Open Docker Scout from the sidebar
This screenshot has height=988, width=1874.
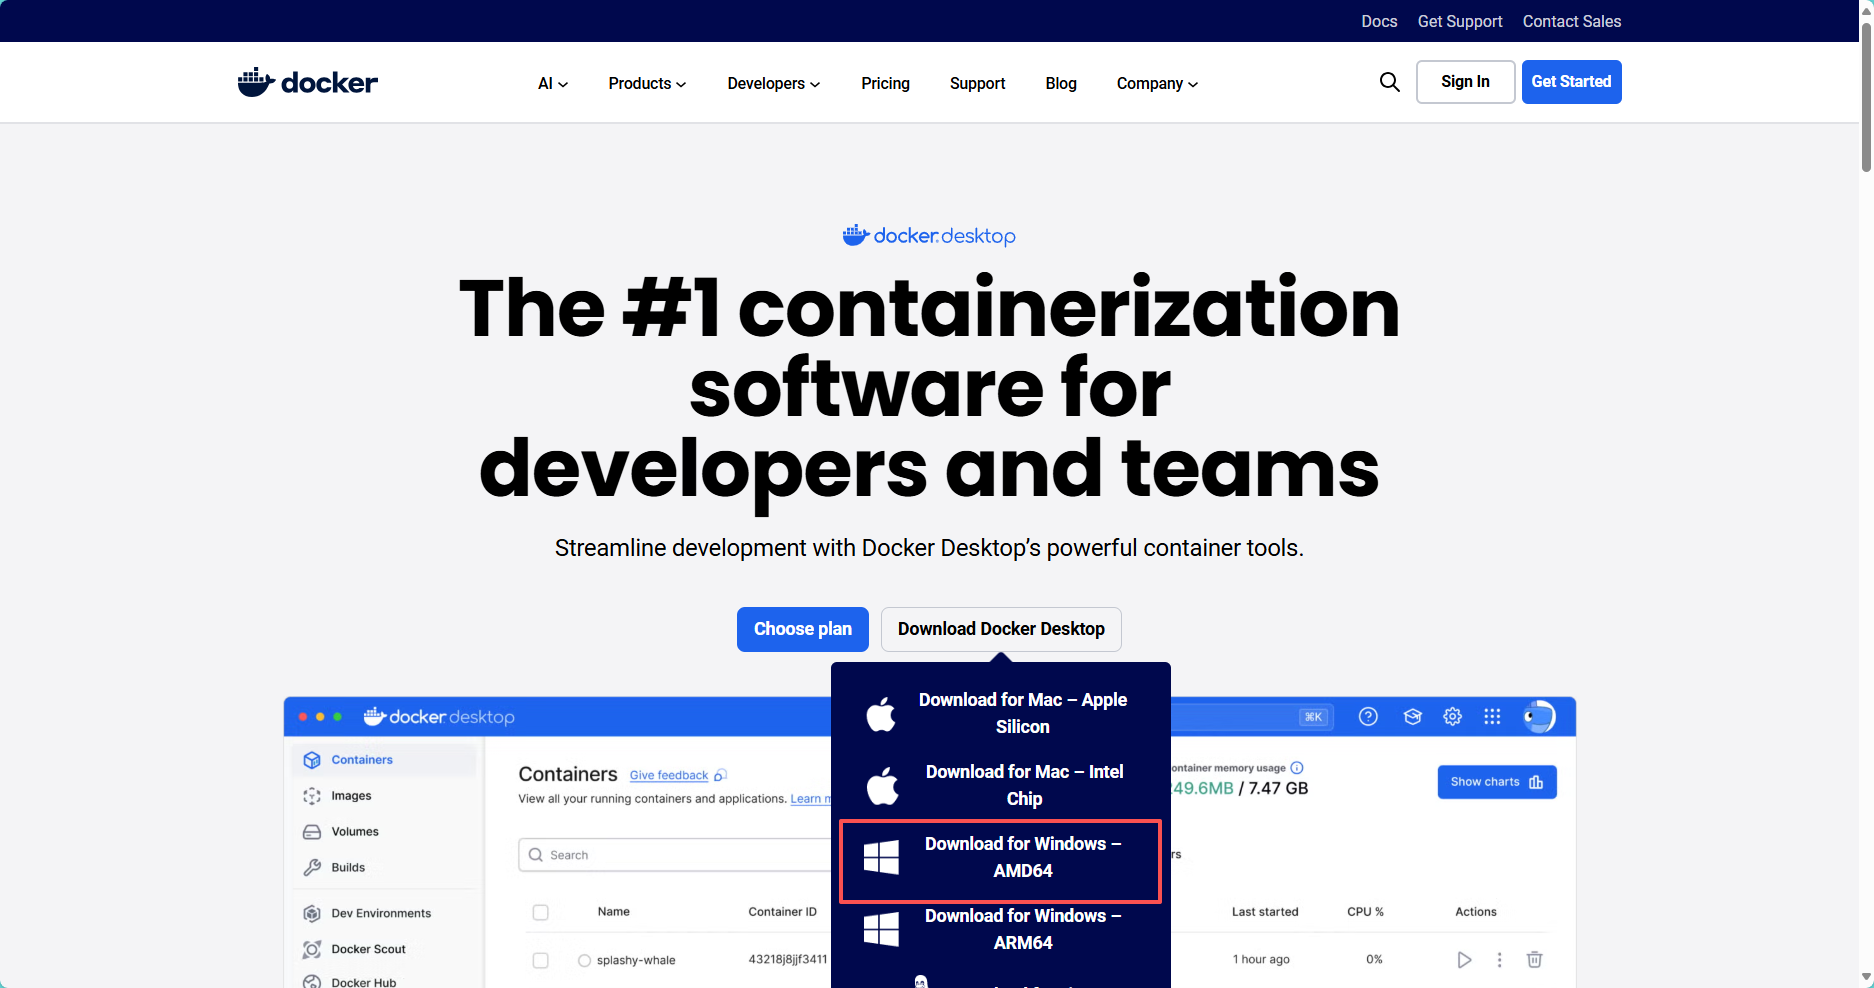click(311, 949)
